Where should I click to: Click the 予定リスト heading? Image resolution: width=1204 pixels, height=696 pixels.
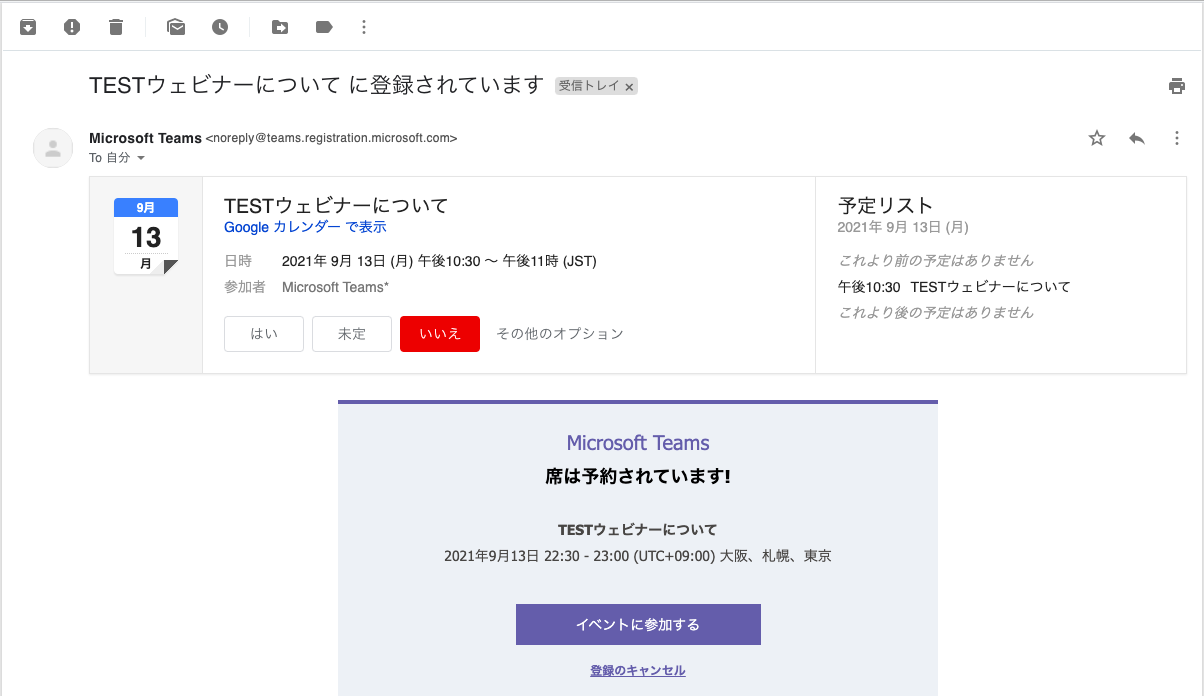pos(886,206)
